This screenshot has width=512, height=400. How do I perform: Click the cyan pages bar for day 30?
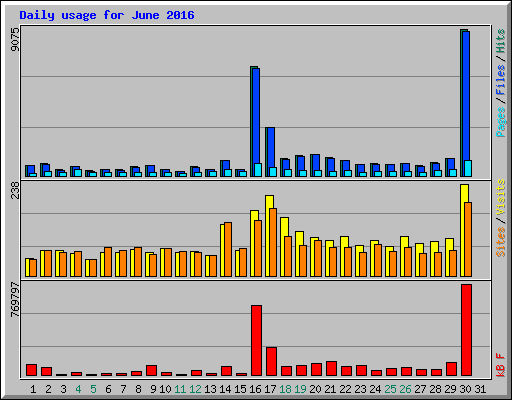[x=468, y=168]
